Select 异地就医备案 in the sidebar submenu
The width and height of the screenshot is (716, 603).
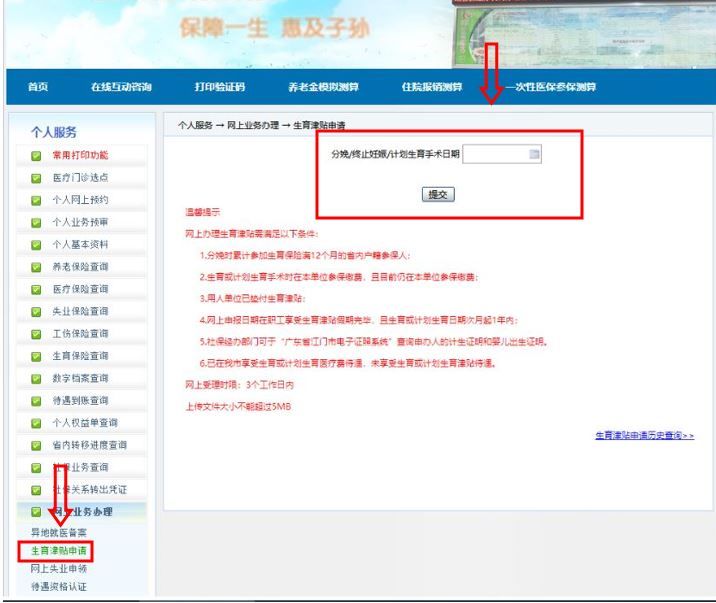[x=46, y=533]
